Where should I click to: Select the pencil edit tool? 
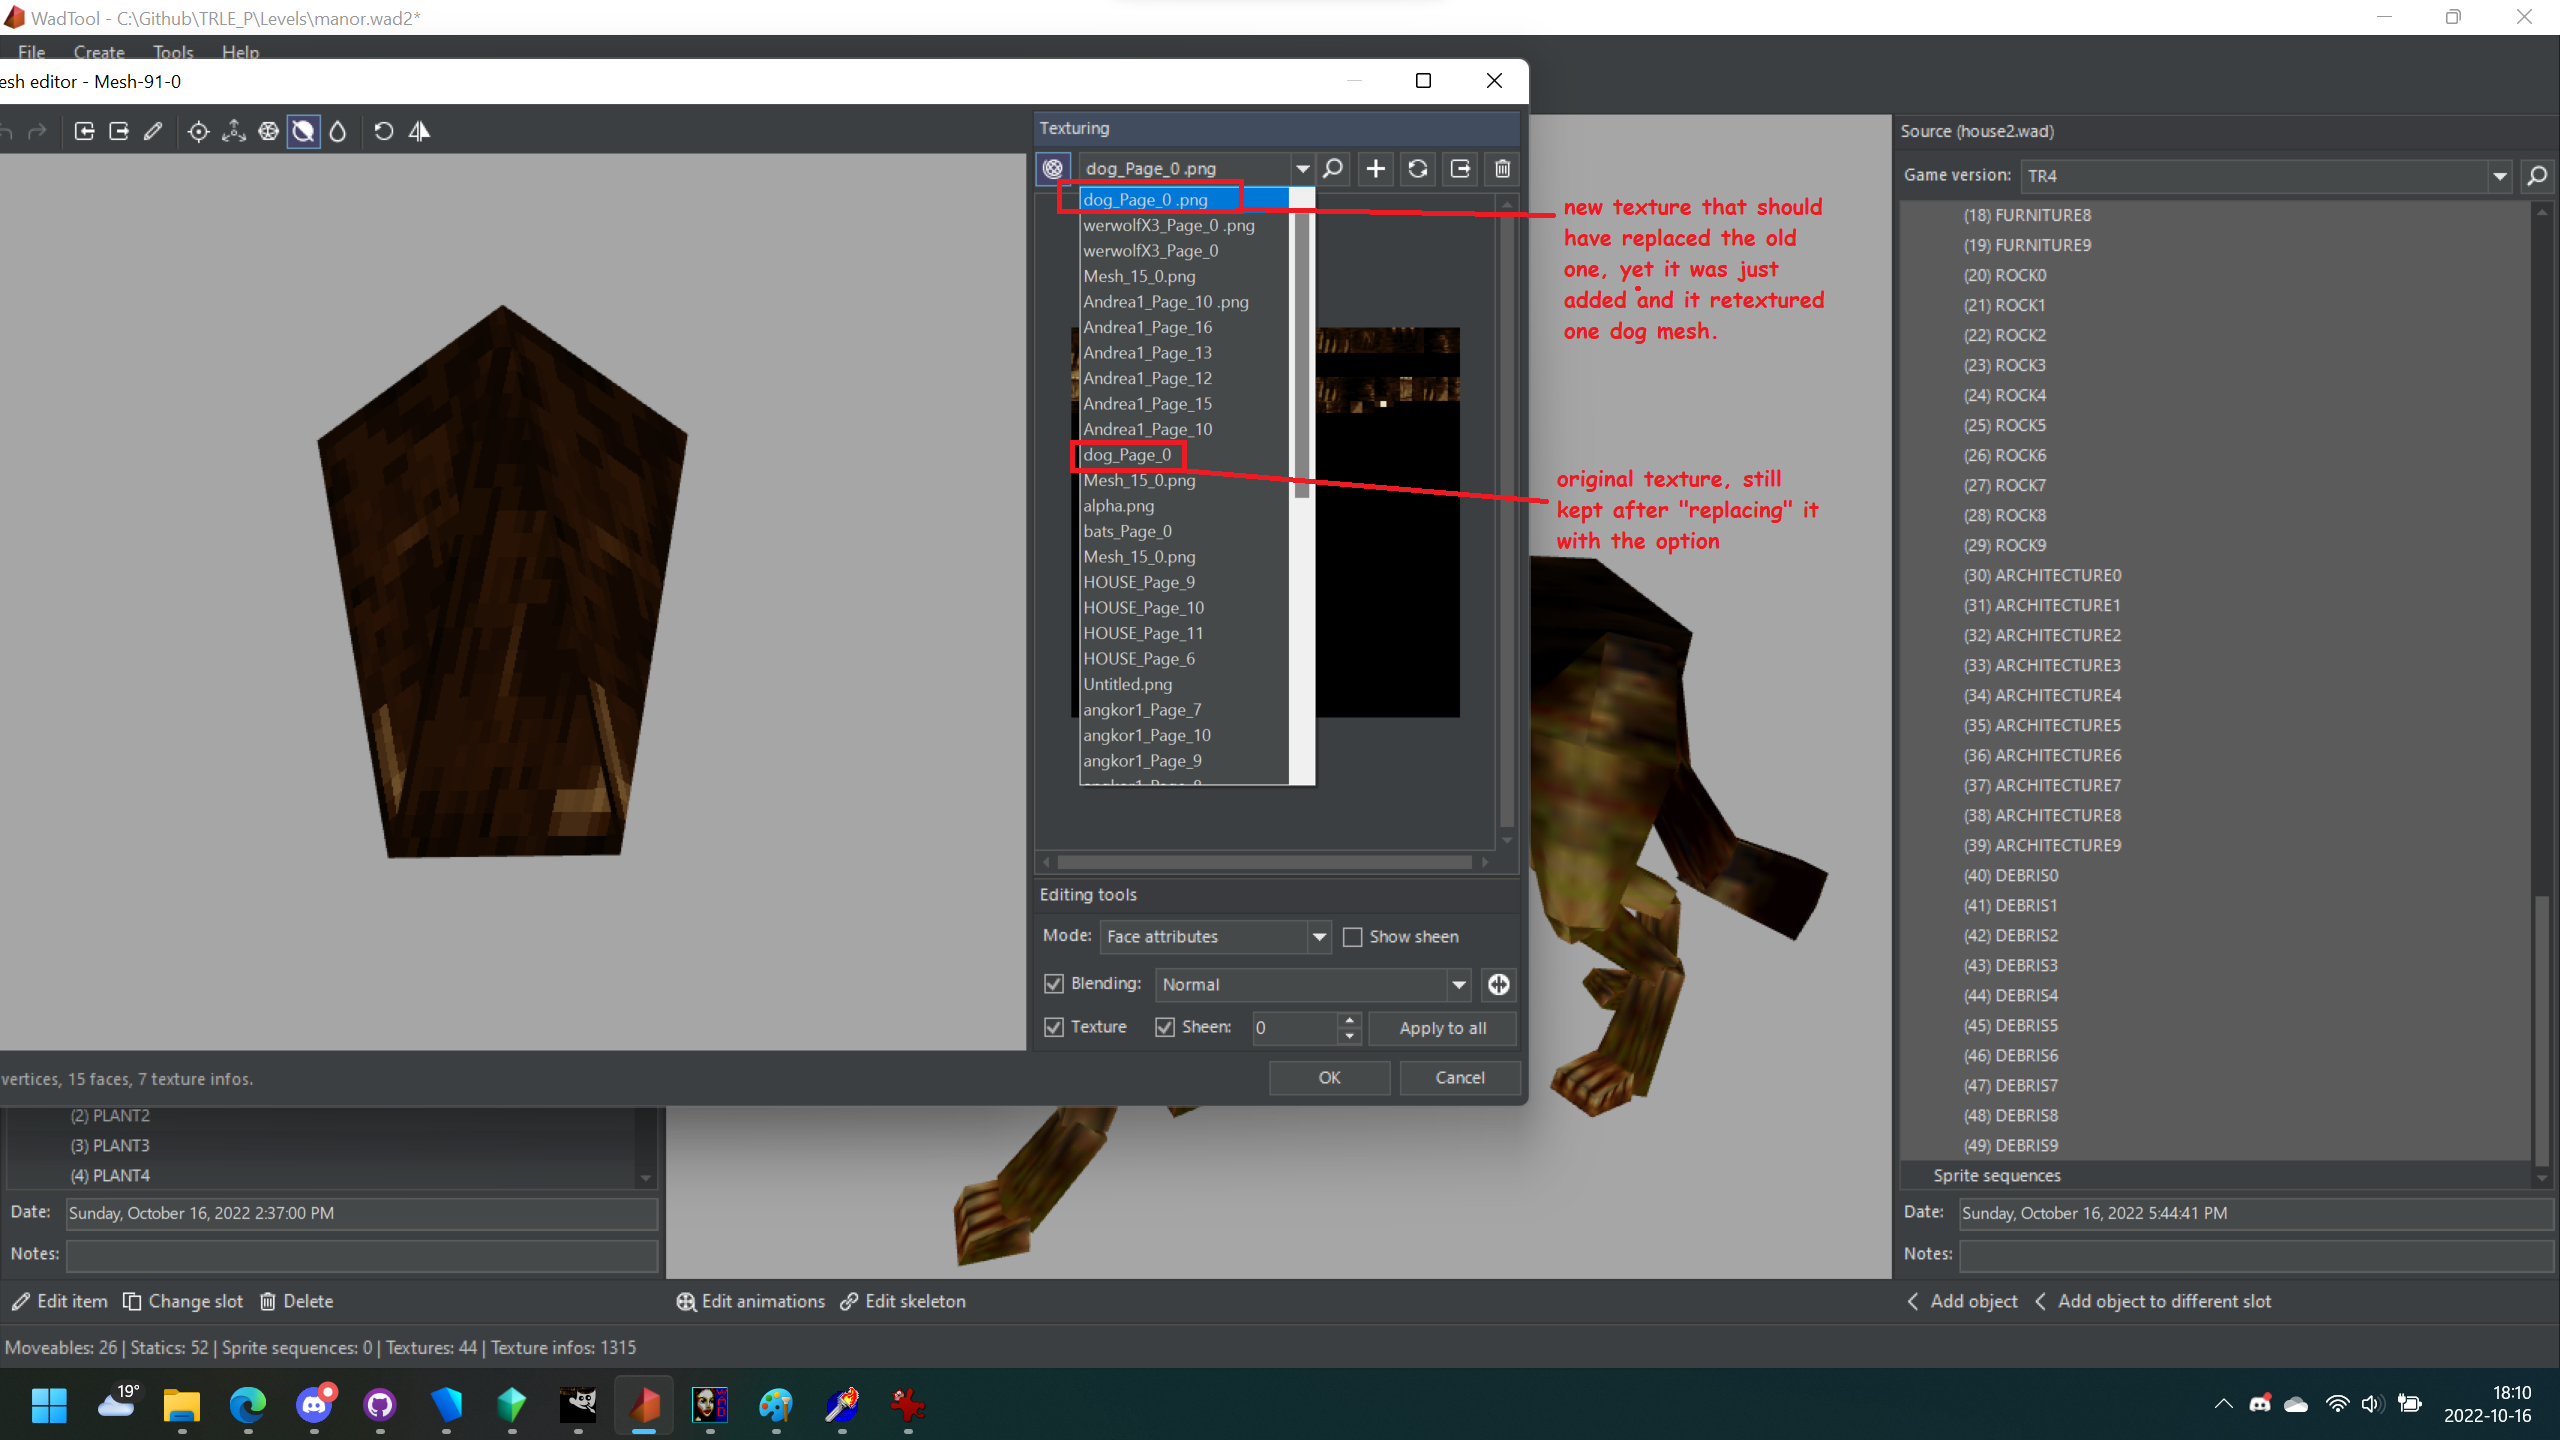click(x=153, y=131)
